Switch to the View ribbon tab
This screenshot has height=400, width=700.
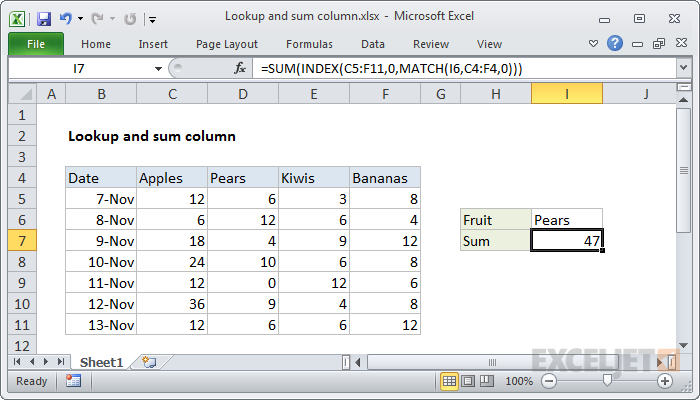click(x=489, y=44)
